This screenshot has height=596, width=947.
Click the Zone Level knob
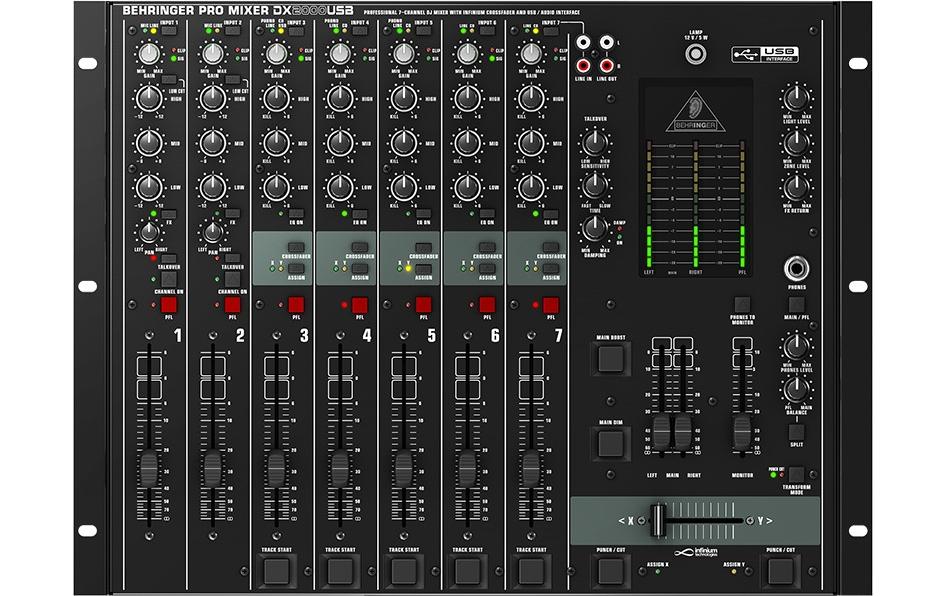797,143
